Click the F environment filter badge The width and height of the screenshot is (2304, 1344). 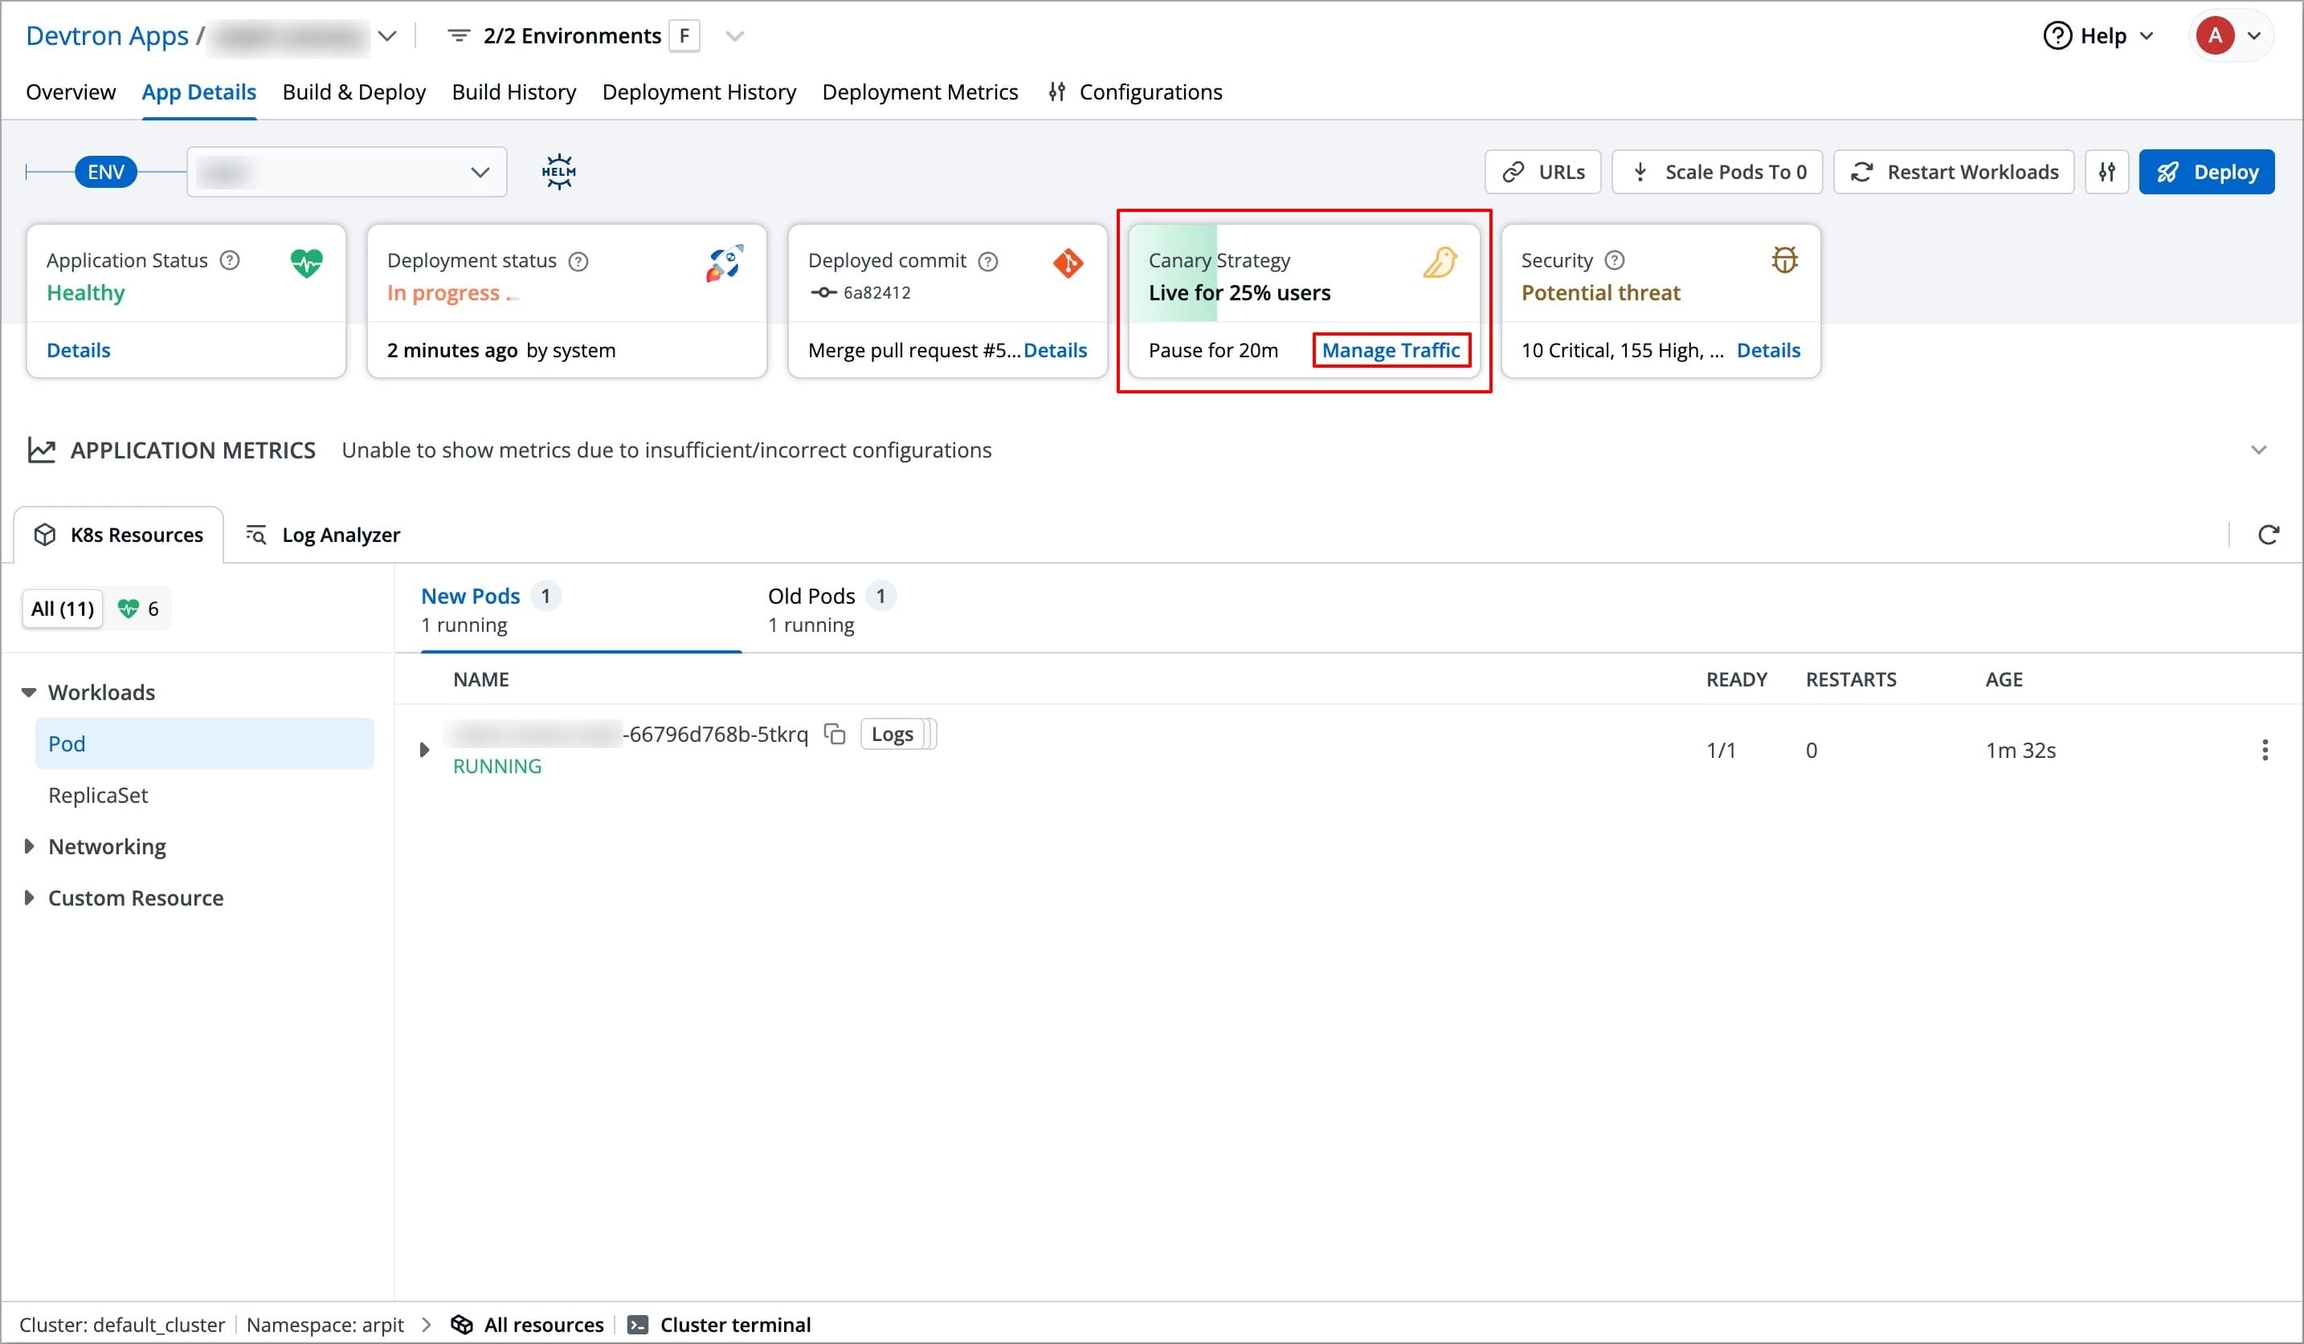click(x=684, y=36)
